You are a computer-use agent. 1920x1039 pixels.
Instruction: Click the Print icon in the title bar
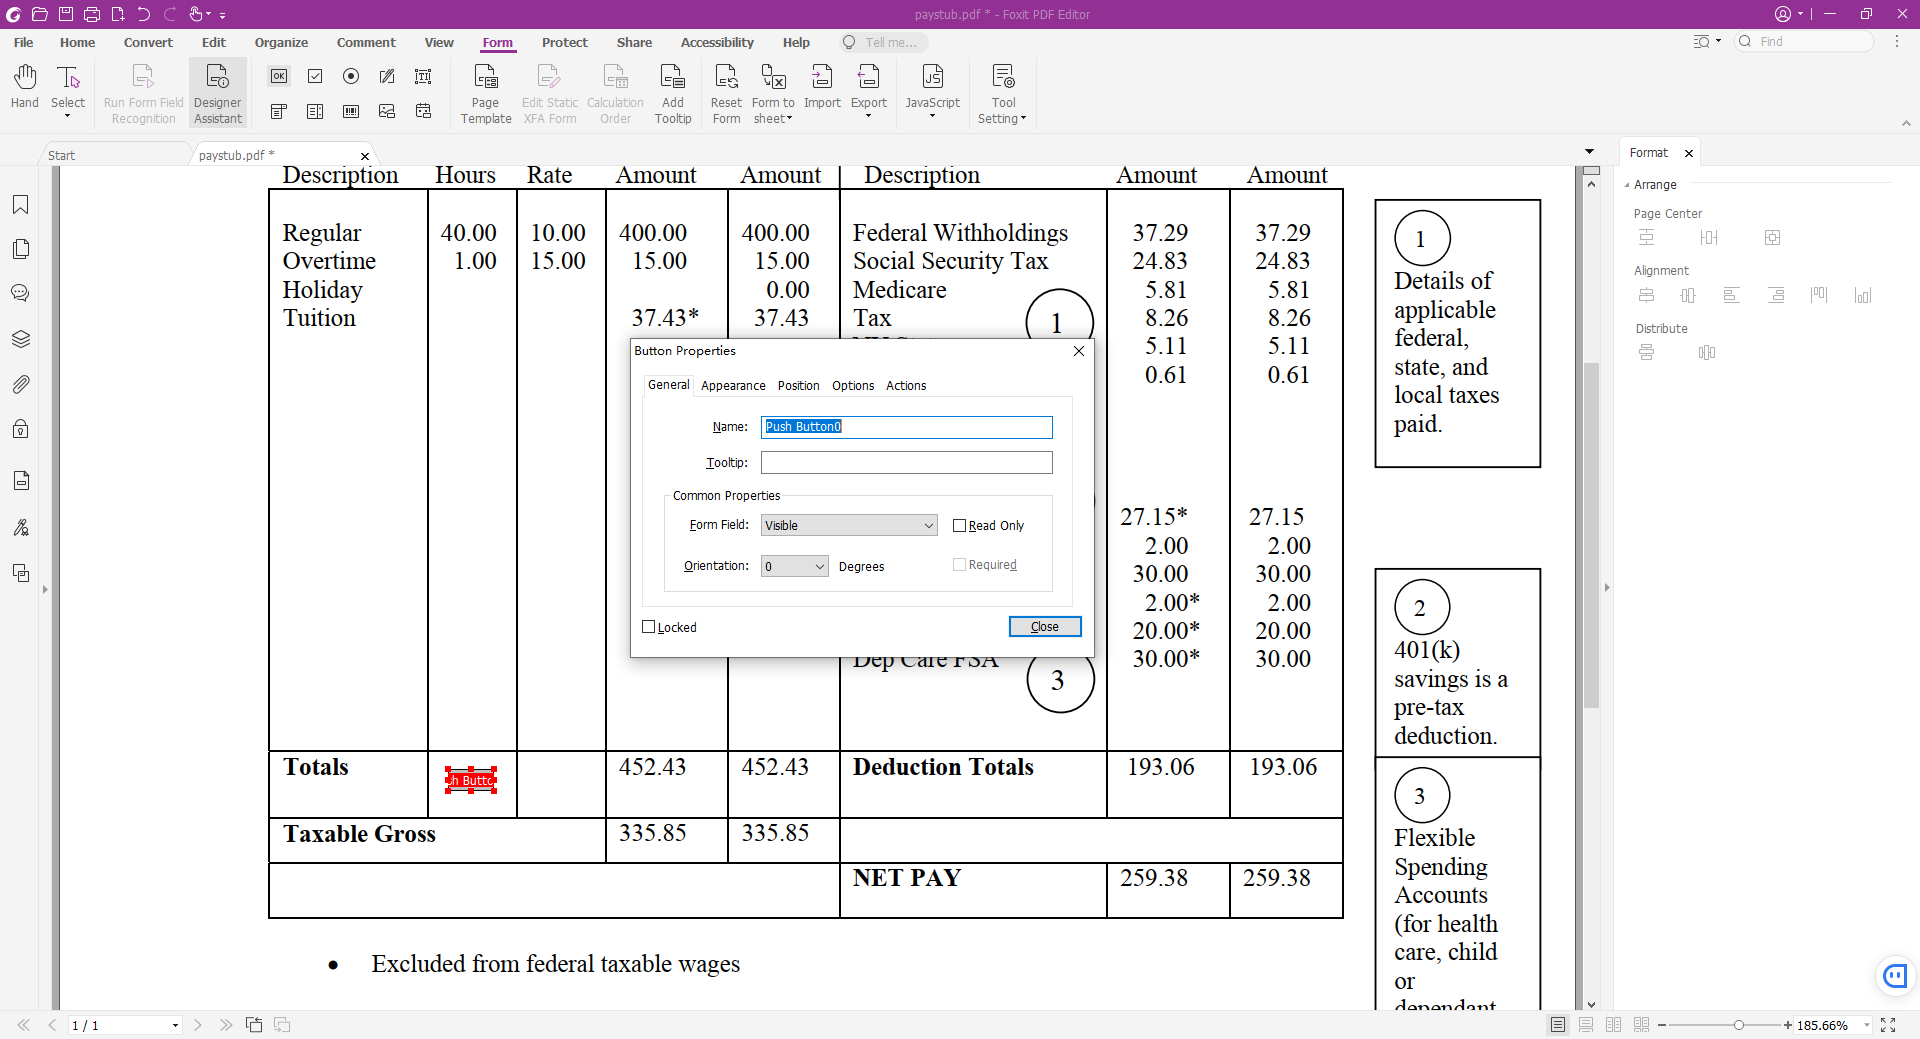[92, 14]
